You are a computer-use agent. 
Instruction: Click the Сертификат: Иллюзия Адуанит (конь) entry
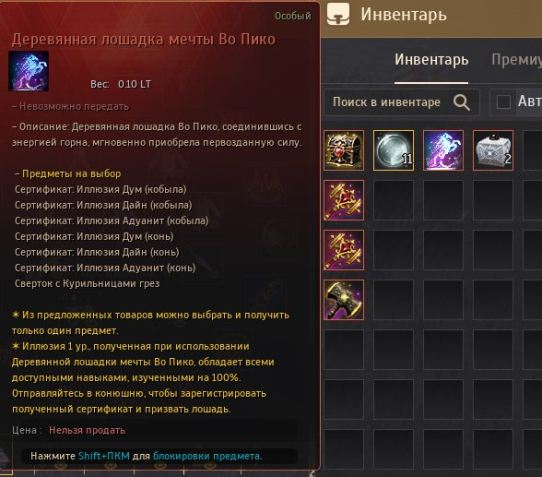(105, 268)
